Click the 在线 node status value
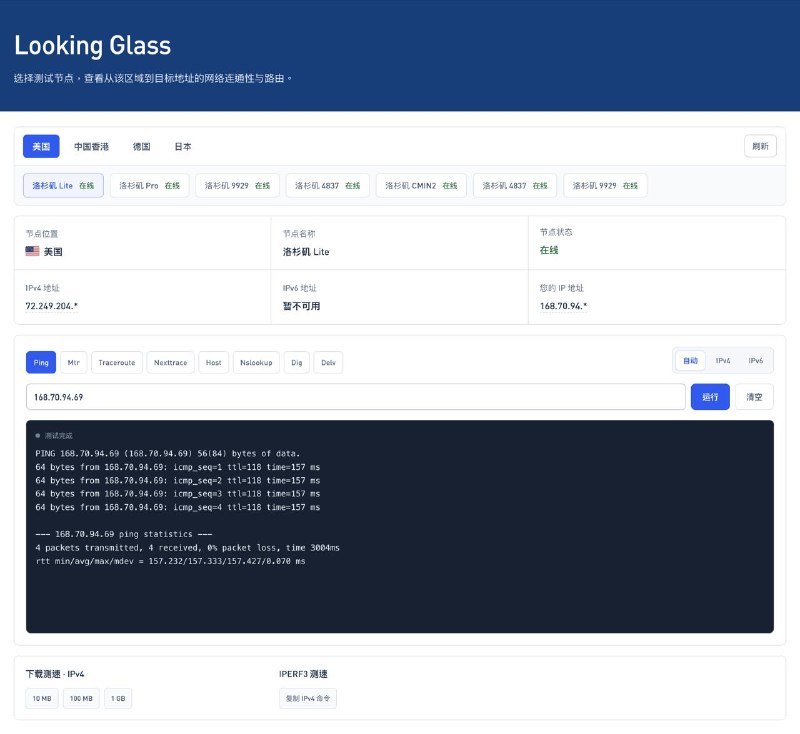 (549, 250)
